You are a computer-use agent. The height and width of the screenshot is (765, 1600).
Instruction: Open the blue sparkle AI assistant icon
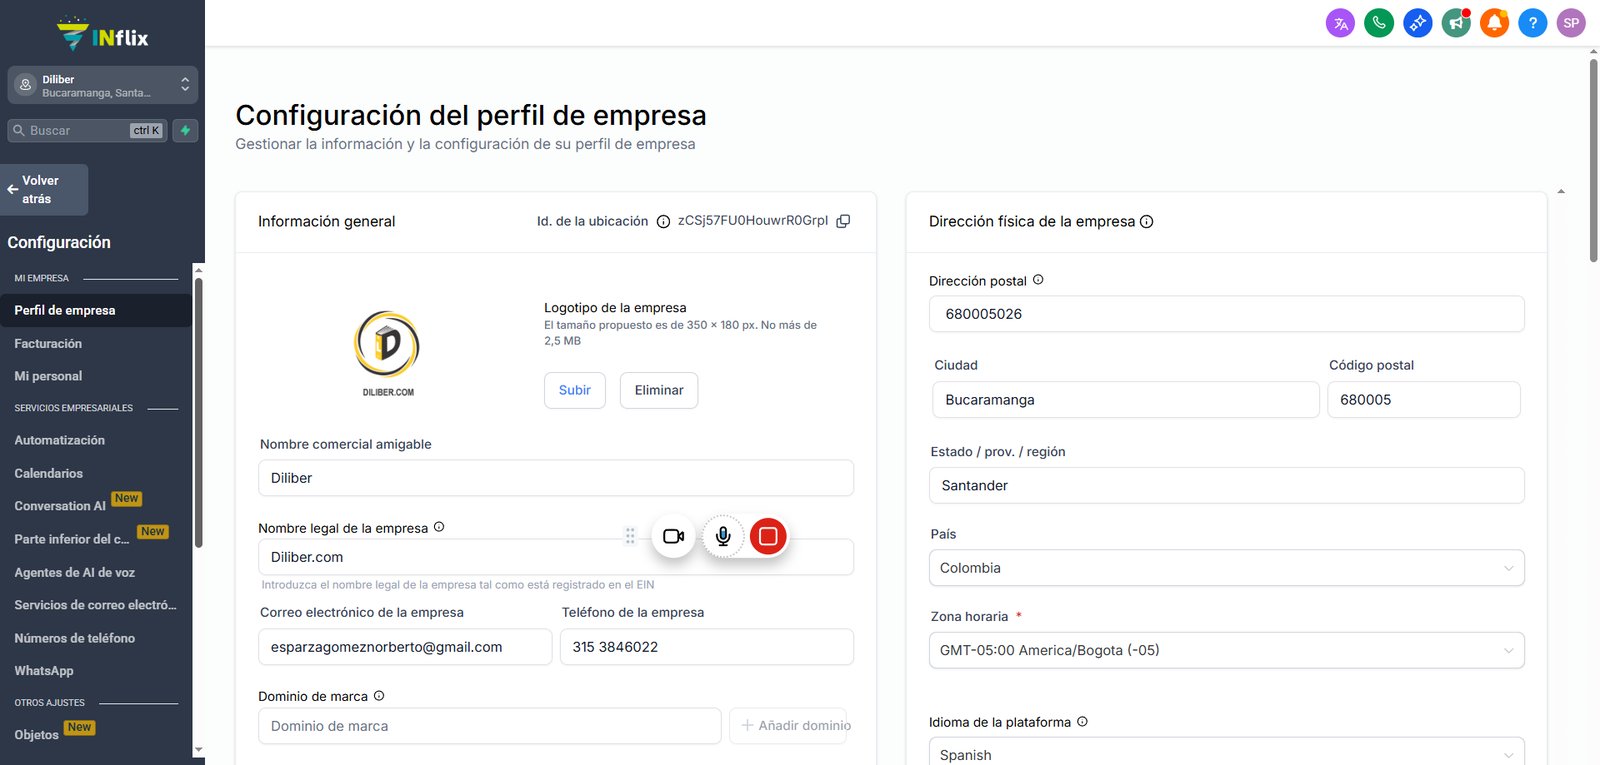1417,23
